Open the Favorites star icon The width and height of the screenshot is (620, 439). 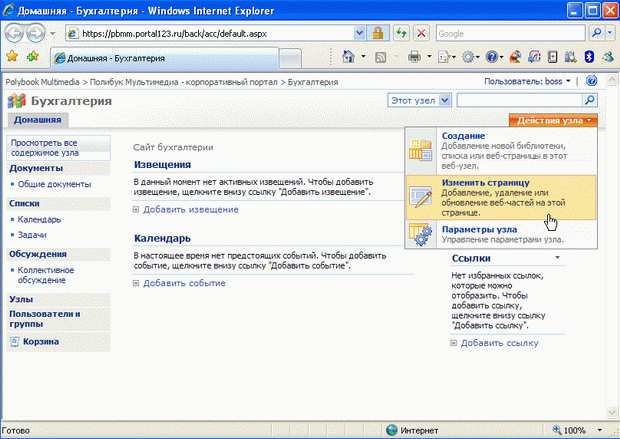click(12, 57)
